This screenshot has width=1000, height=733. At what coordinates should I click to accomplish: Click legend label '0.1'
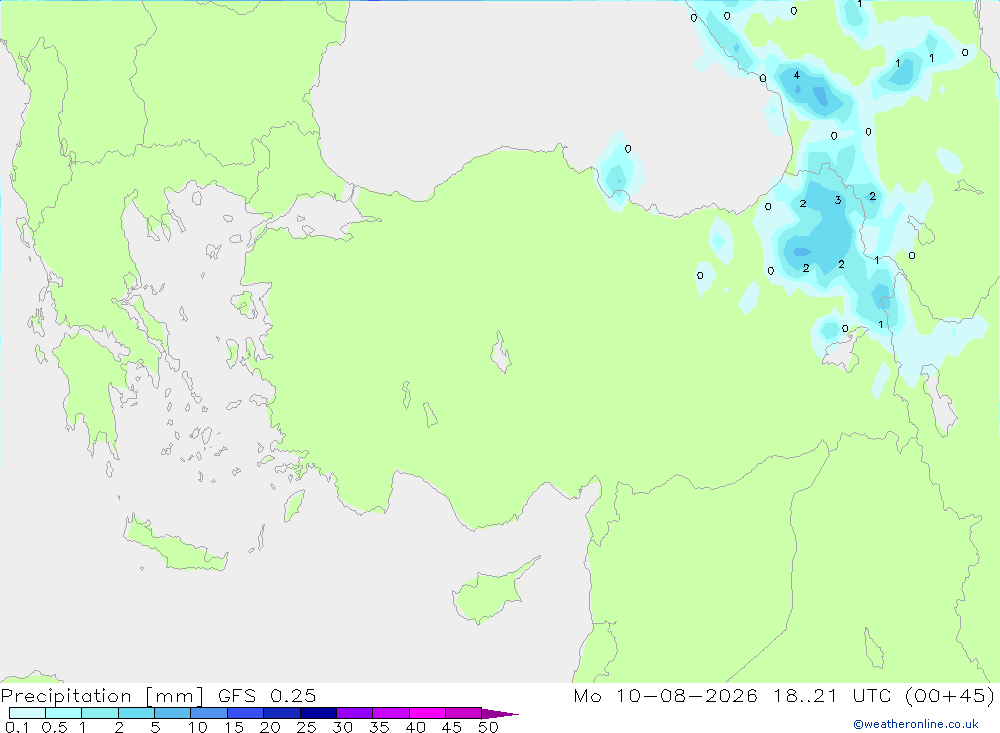(17, 727)
